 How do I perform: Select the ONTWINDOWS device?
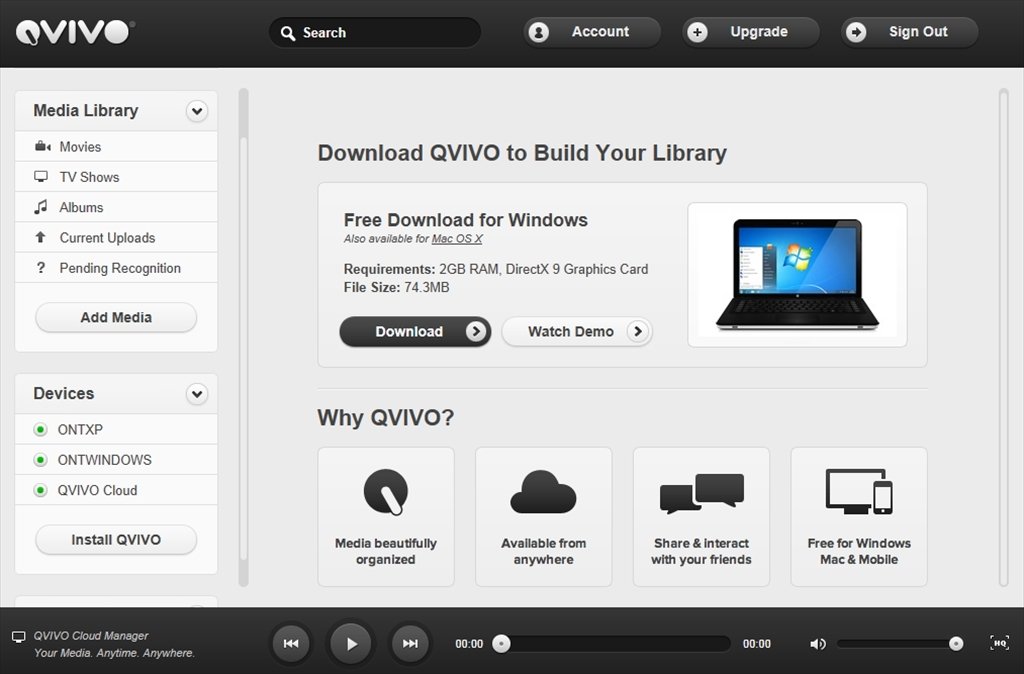(116, 460)
